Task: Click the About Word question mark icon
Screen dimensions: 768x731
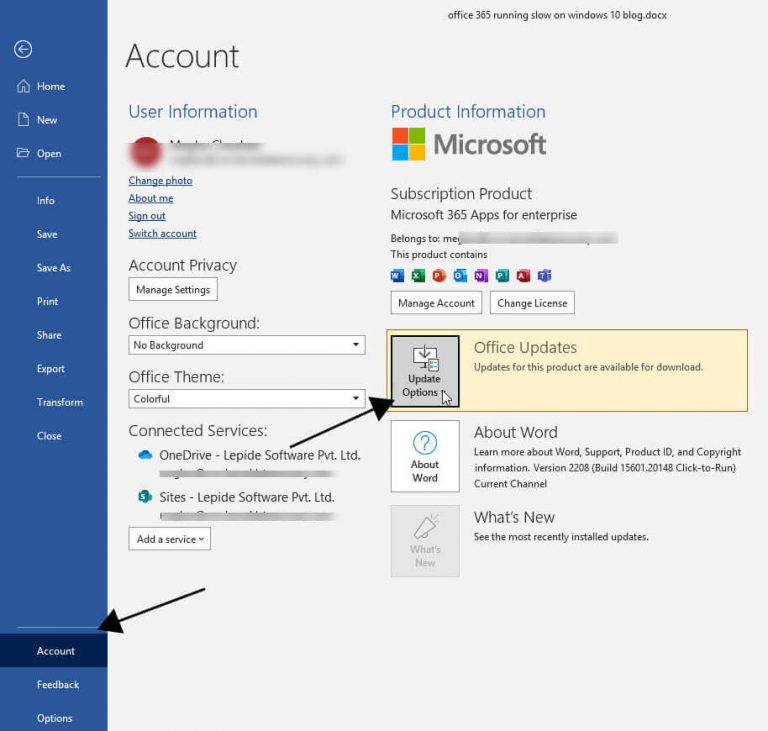Action: (425, 442)
